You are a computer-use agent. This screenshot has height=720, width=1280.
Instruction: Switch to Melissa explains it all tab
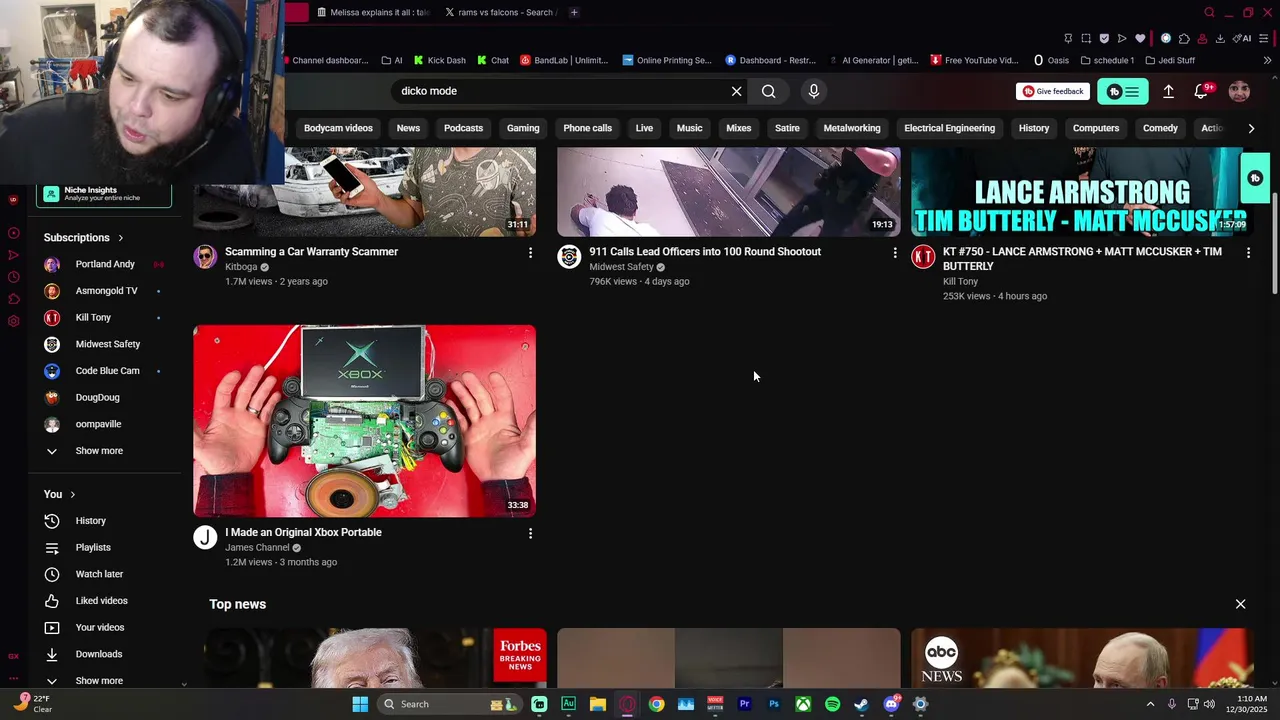tap(372, 12)
